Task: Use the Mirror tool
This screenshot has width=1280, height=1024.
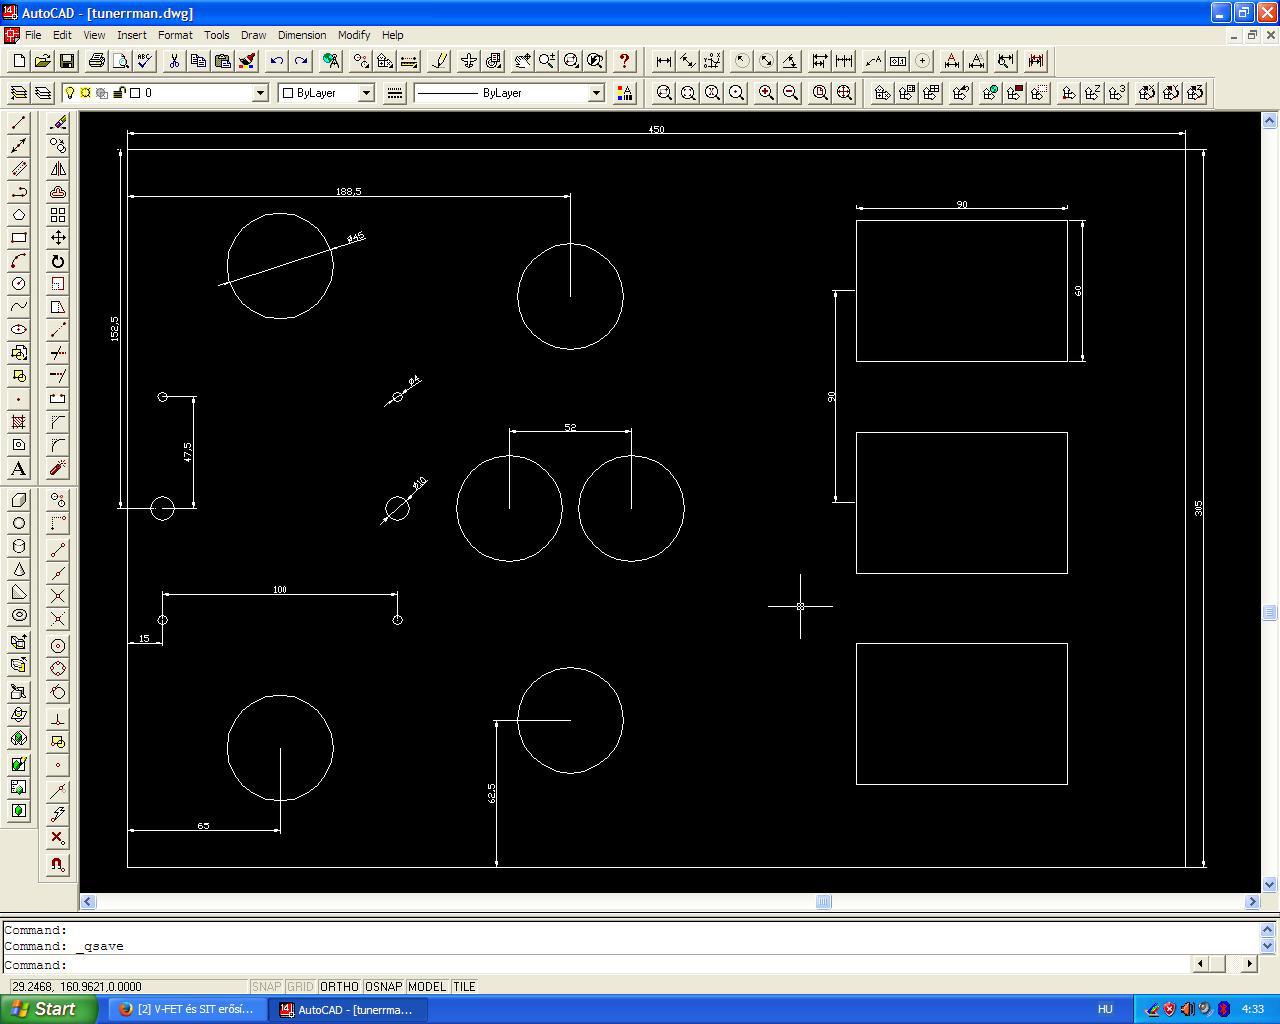Action: [x=58, y=169]
